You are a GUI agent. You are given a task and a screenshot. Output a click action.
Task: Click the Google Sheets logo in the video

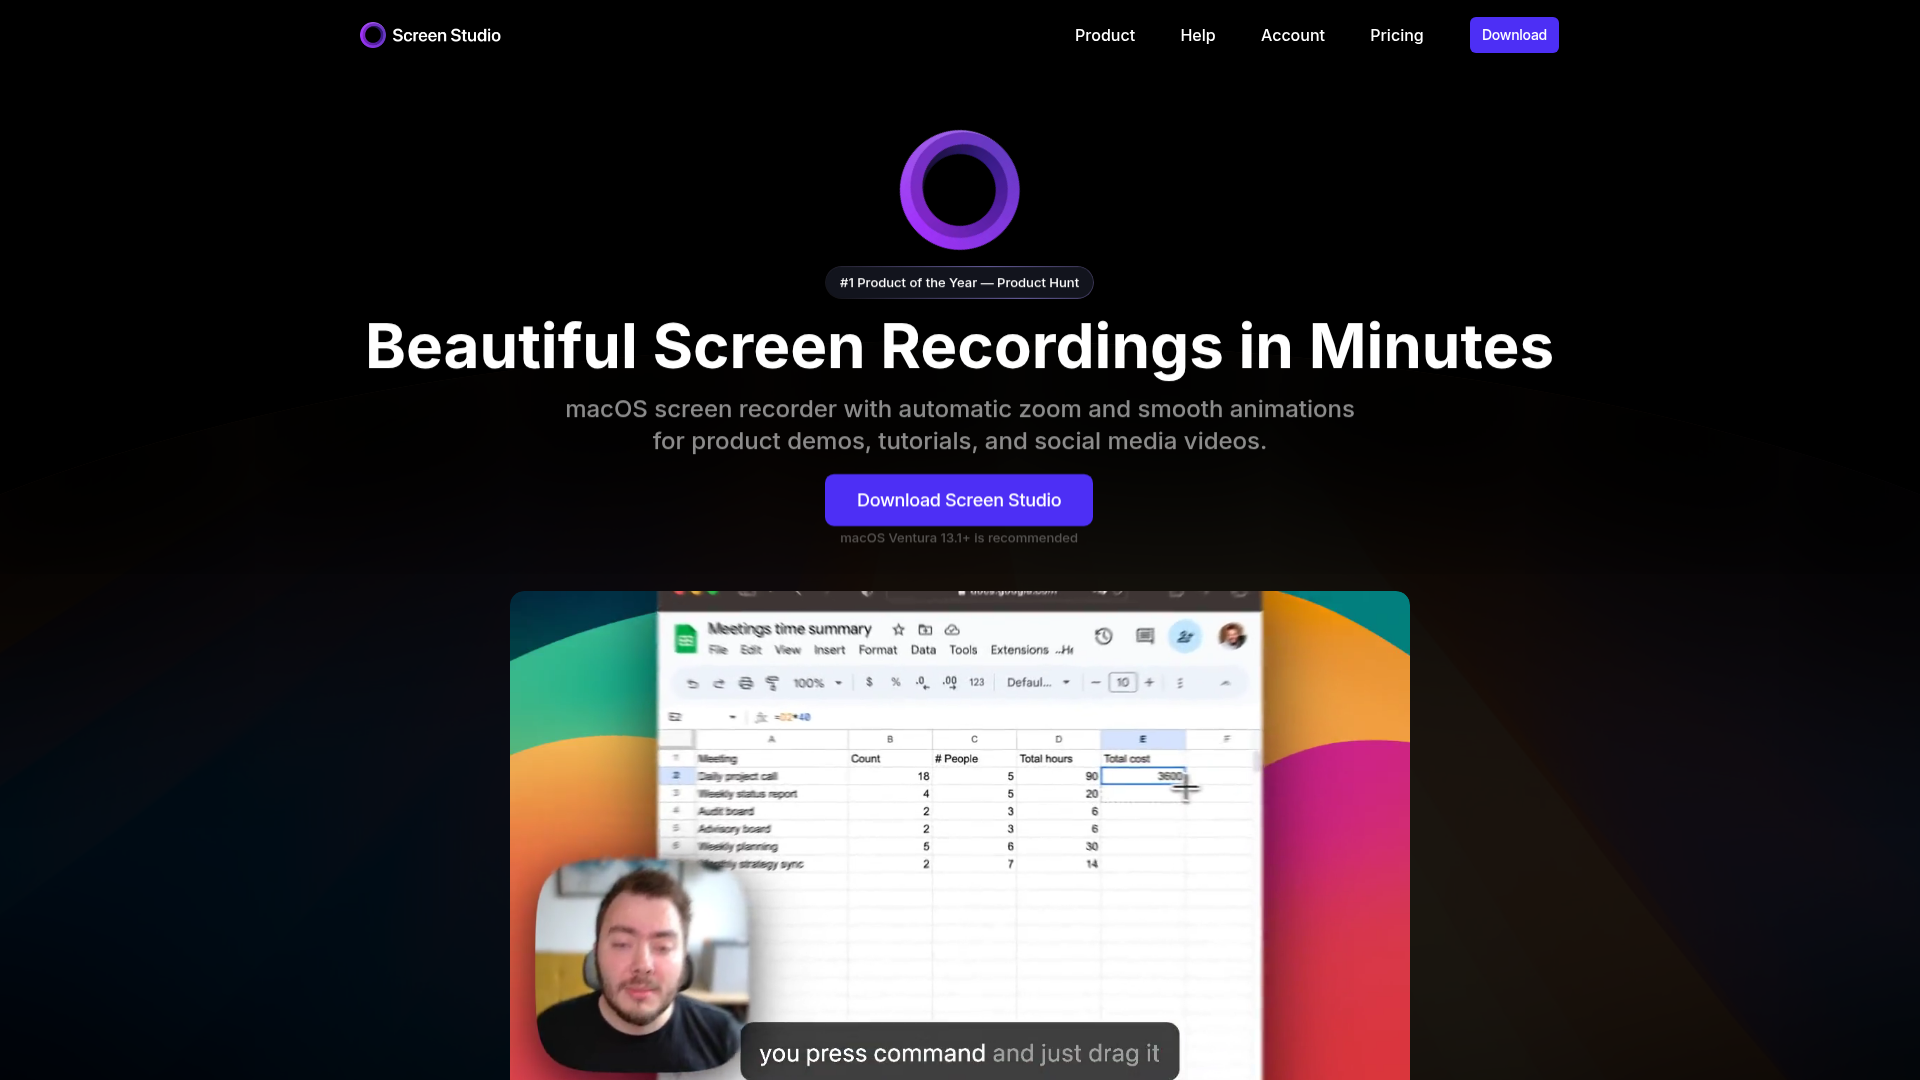click(x=685, y=638)
